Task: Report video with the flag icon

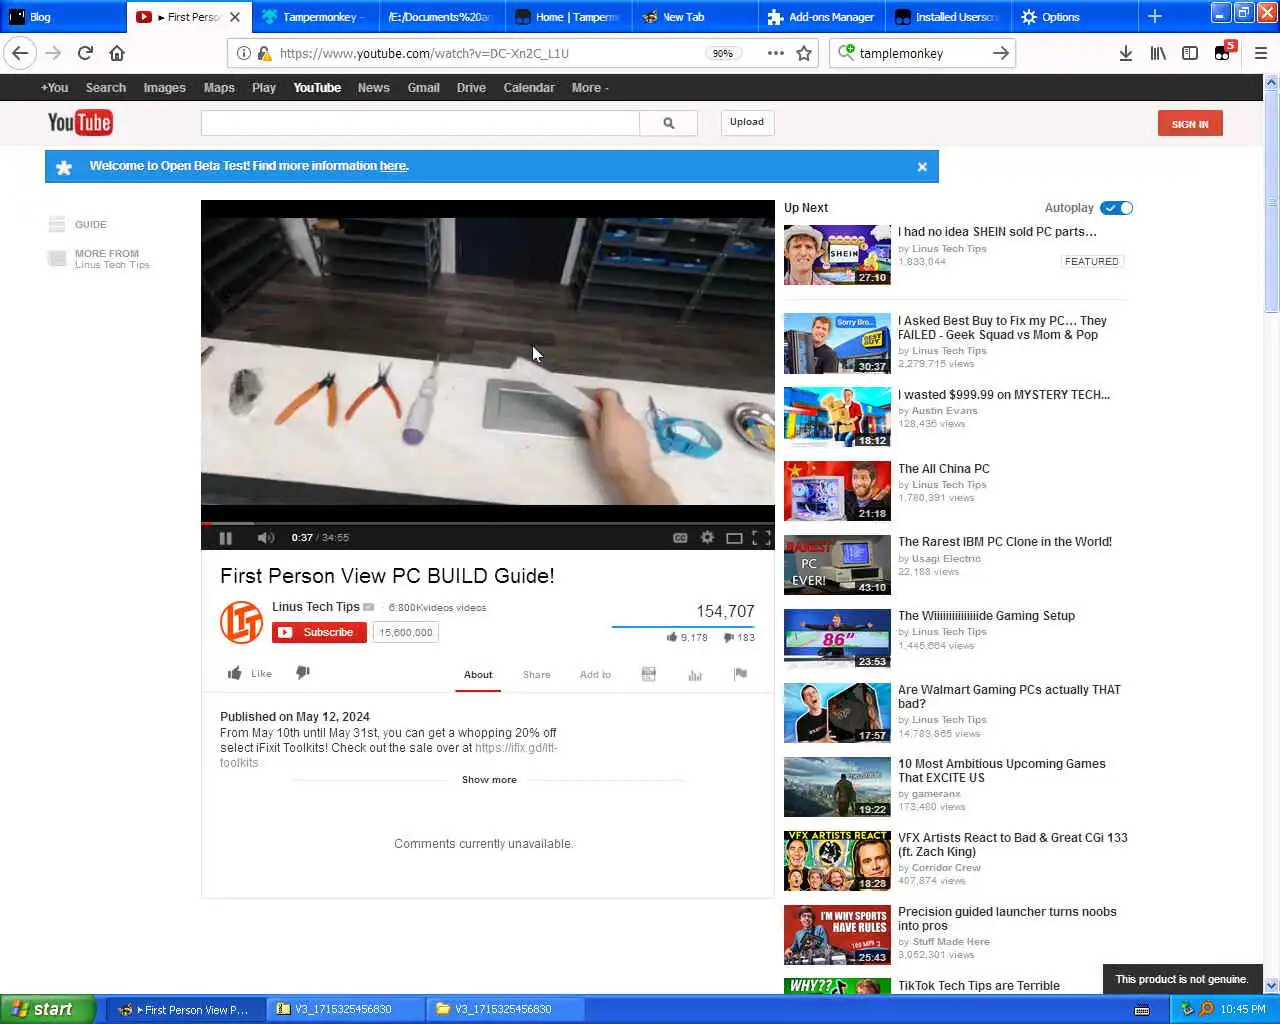Action: [x=740, y=674]
